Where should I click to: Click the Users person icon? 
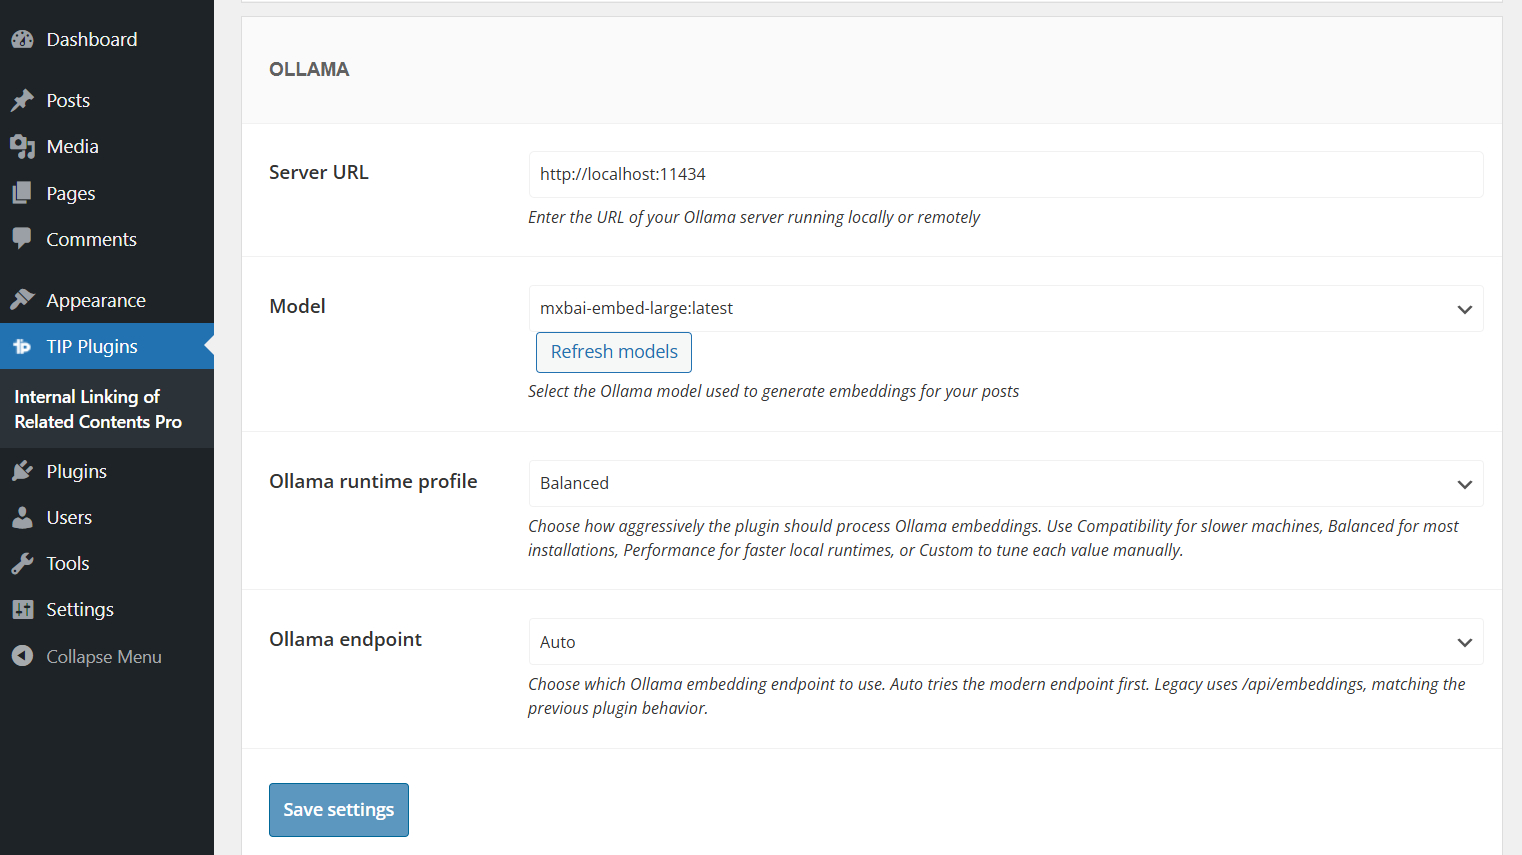pyautogui.click(x=22, y=517)
